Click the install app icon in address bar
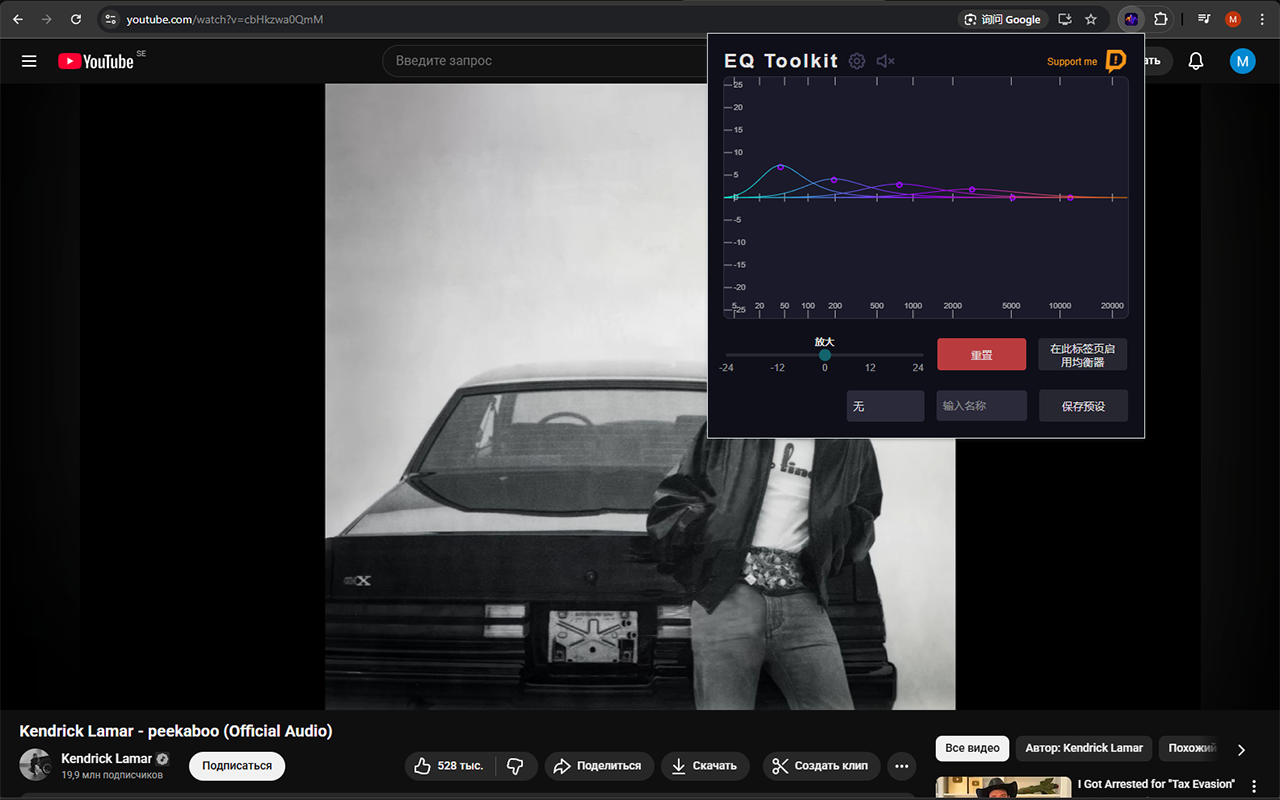This screenshot has height=800, width=1280. point(1065,19)
